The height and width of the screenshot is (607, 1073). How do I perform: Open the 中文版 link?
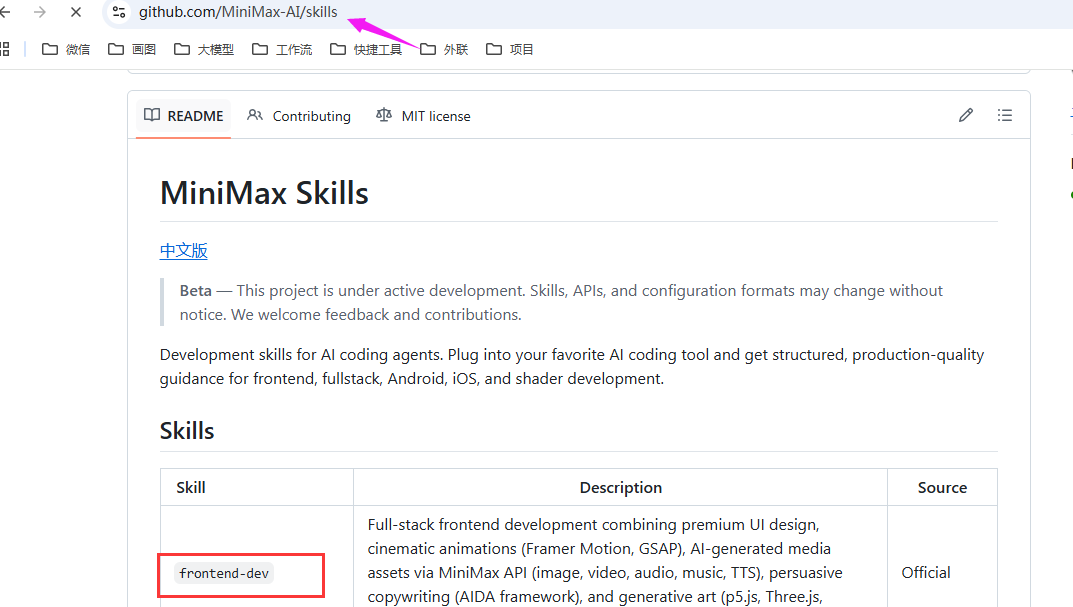183,250
